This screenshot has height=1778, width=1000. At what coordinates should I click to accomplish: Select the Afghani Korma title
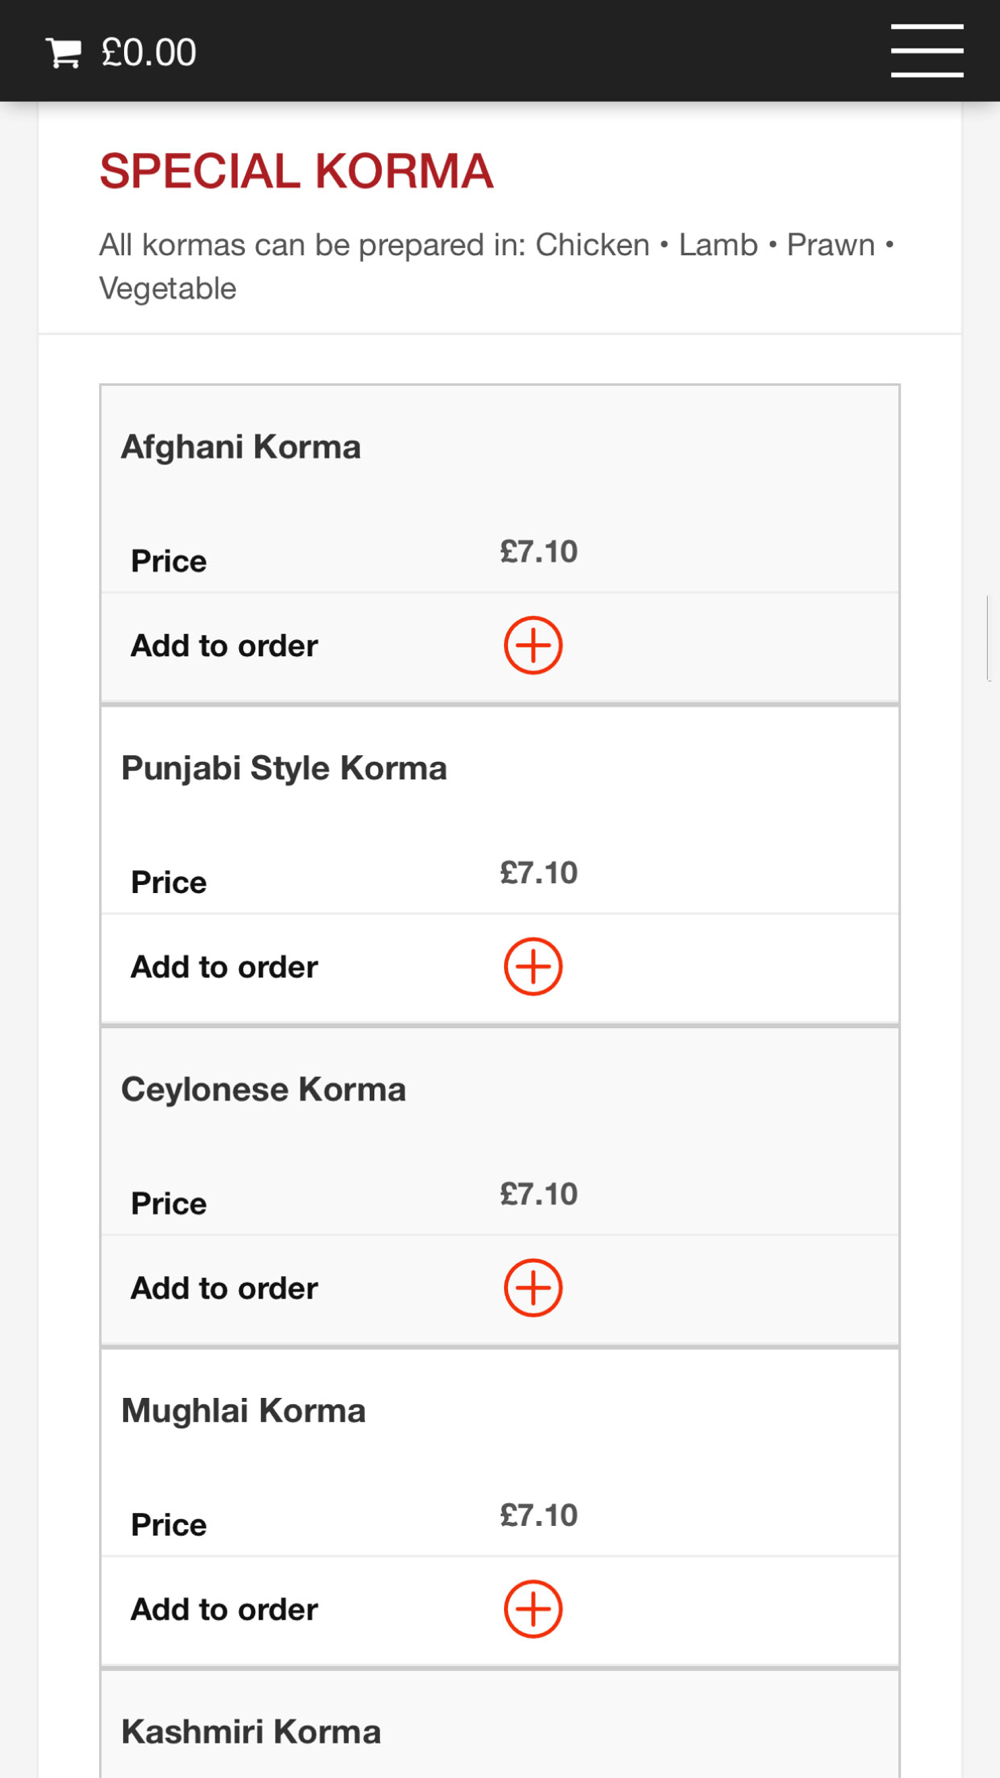point(241,446)
